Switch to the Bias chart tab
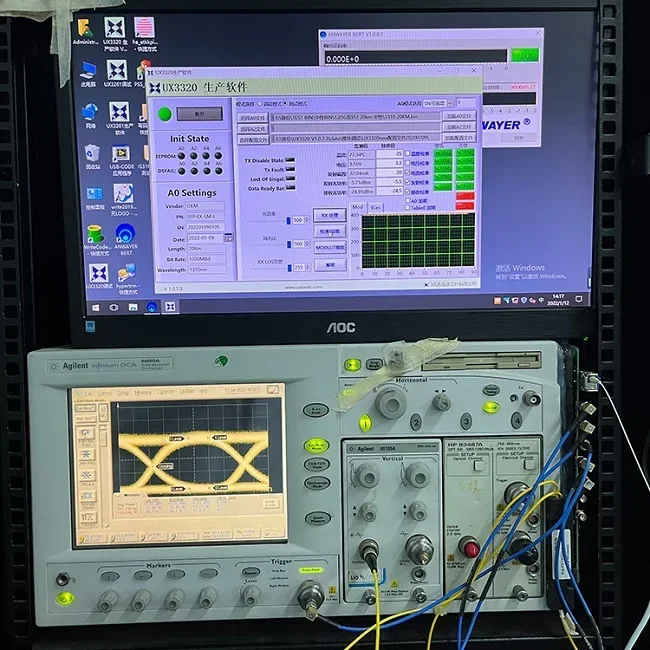 tap(376, 207)
